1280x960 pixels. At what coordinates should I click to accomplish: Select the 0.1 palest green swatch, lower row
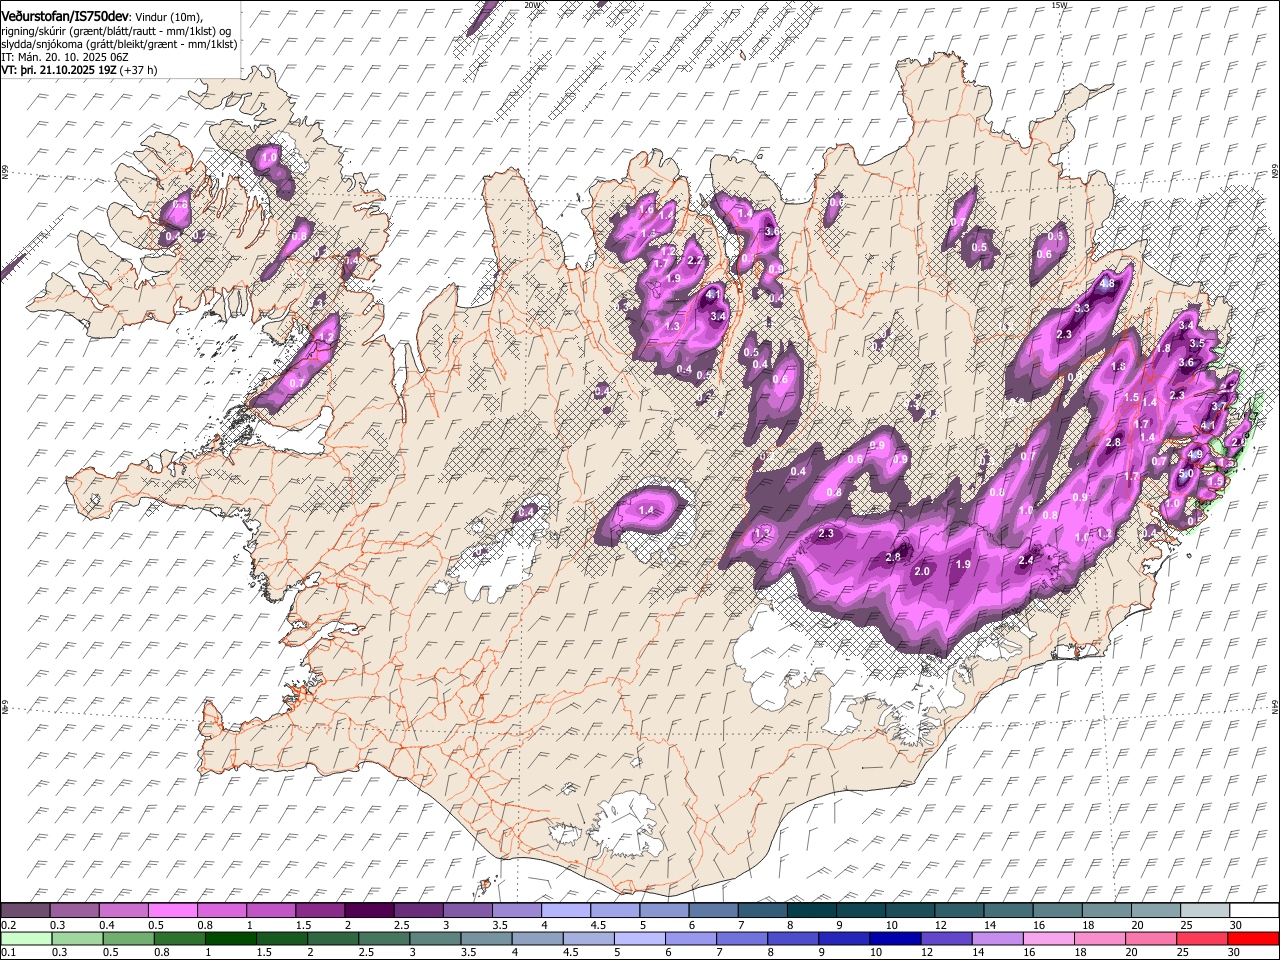tap(26, 938)
